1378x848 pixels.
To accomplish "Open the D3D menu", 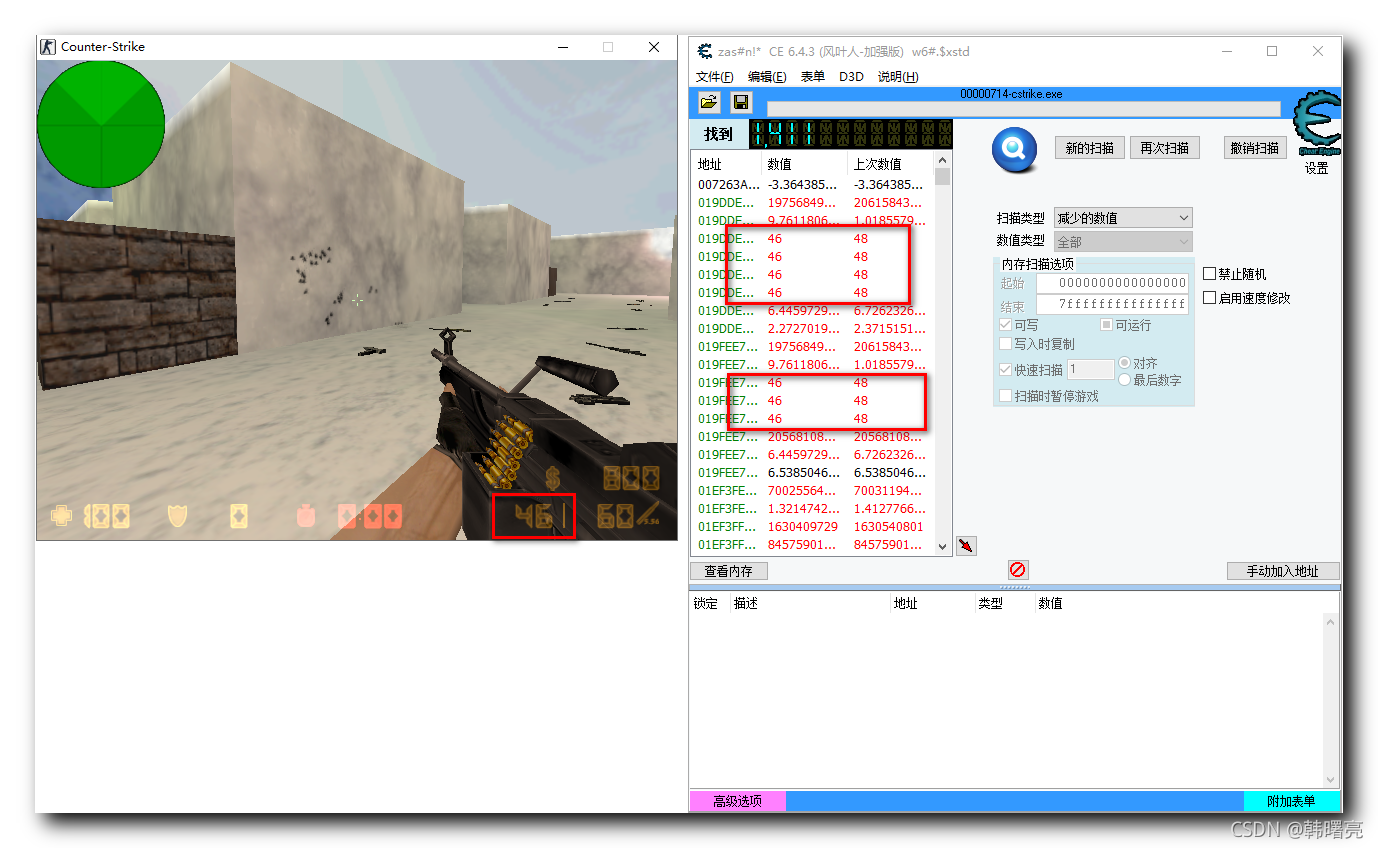I will 851,76.
